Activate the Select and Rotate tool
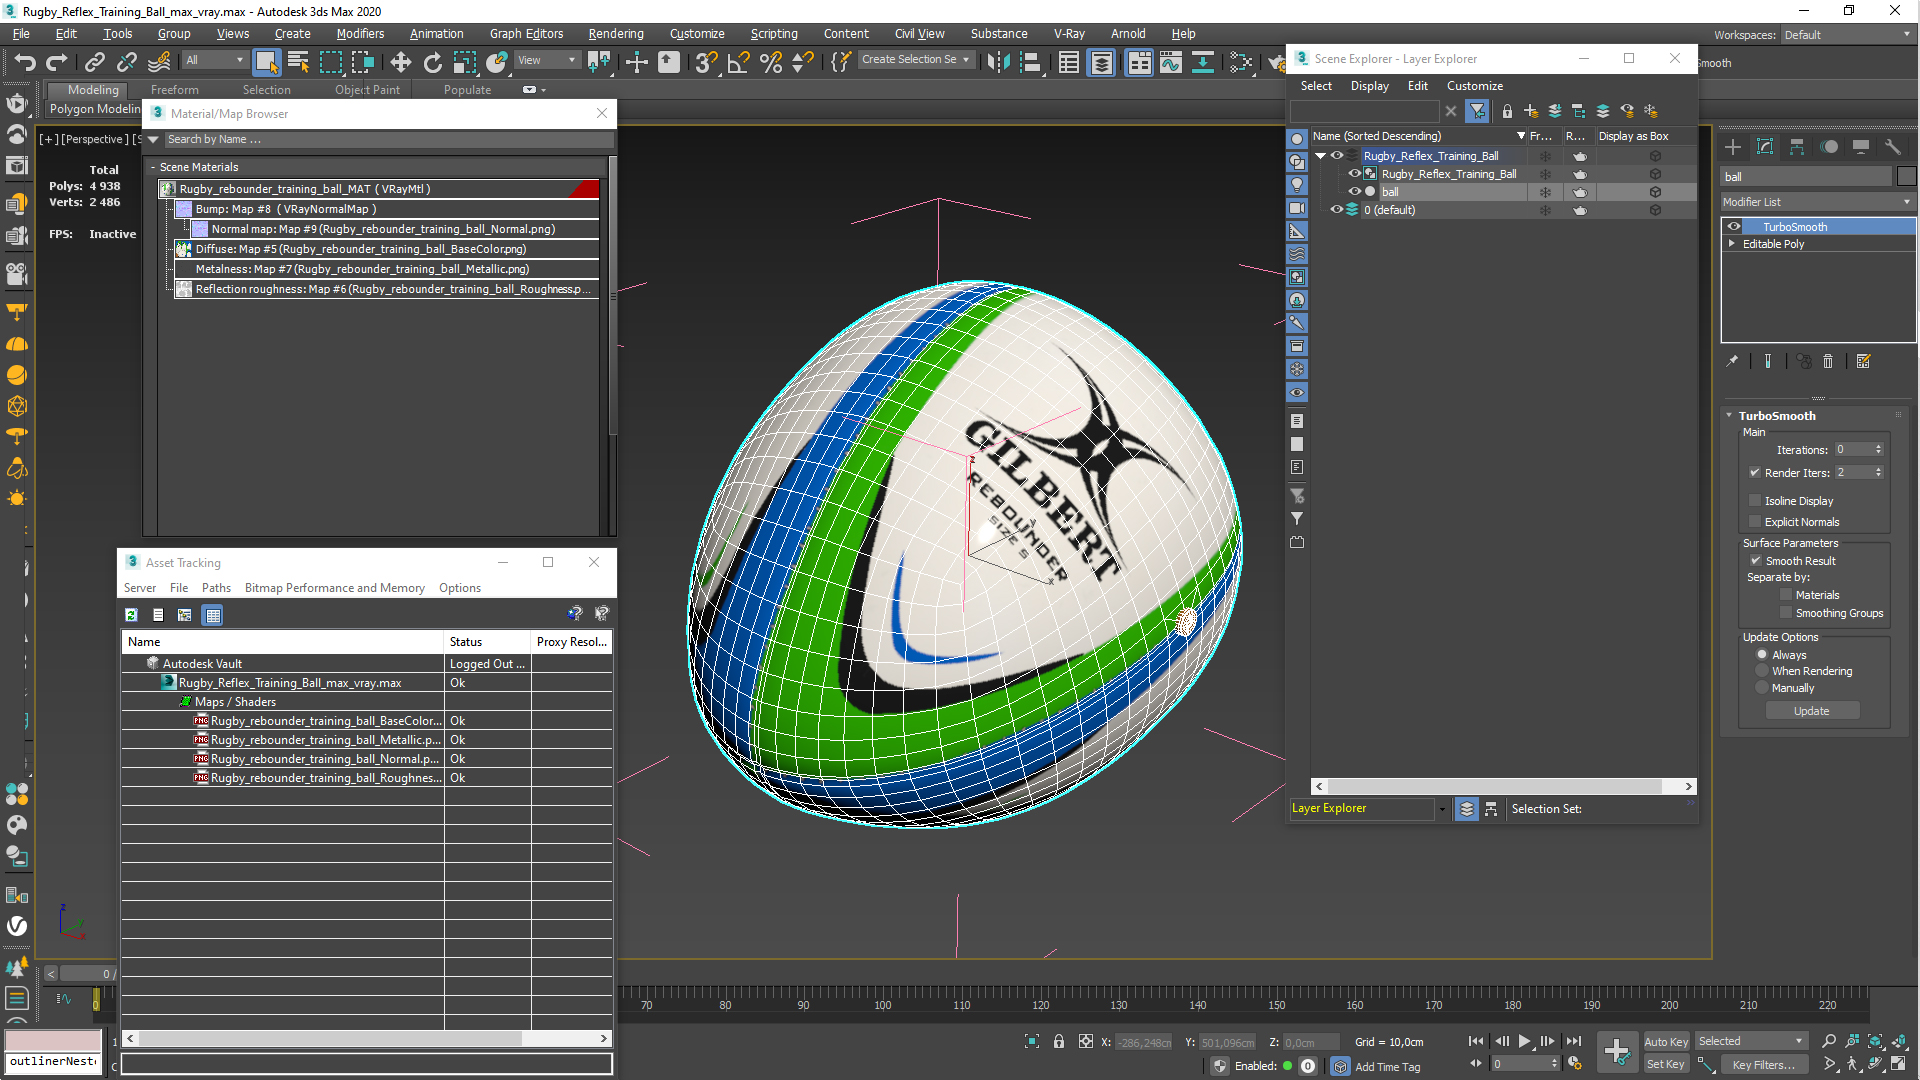Viewport: 1920px width, 1080px height. [x=432, y=62]
